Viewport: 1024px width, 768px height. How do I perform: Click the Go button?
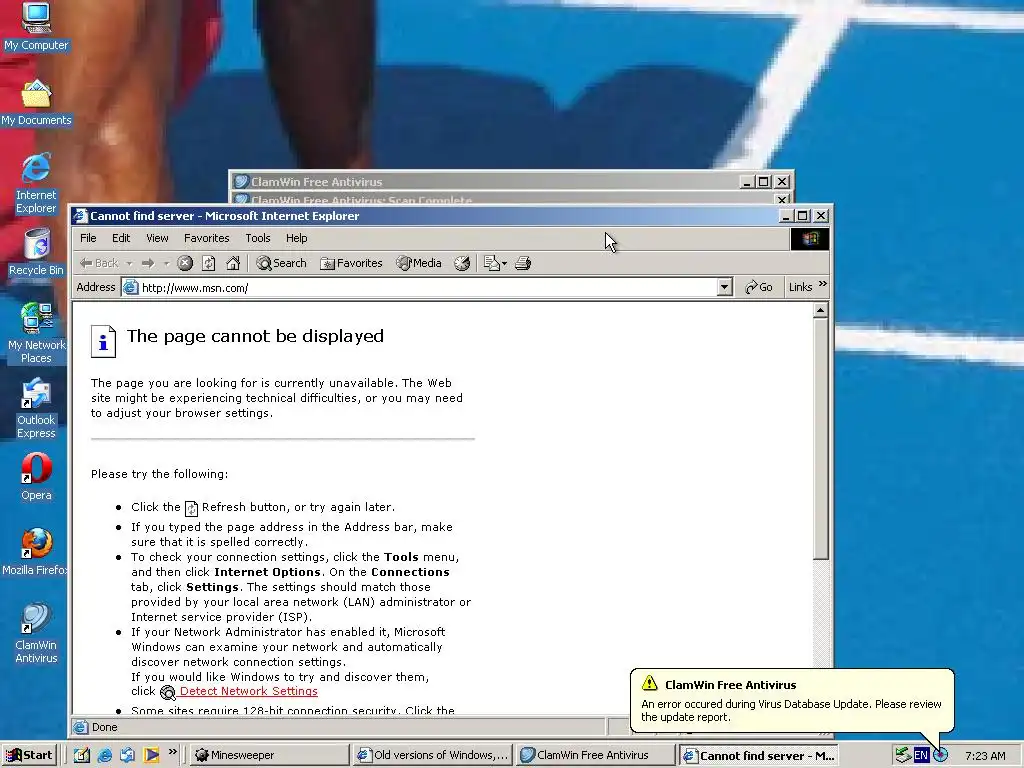[x=759, y=287]
